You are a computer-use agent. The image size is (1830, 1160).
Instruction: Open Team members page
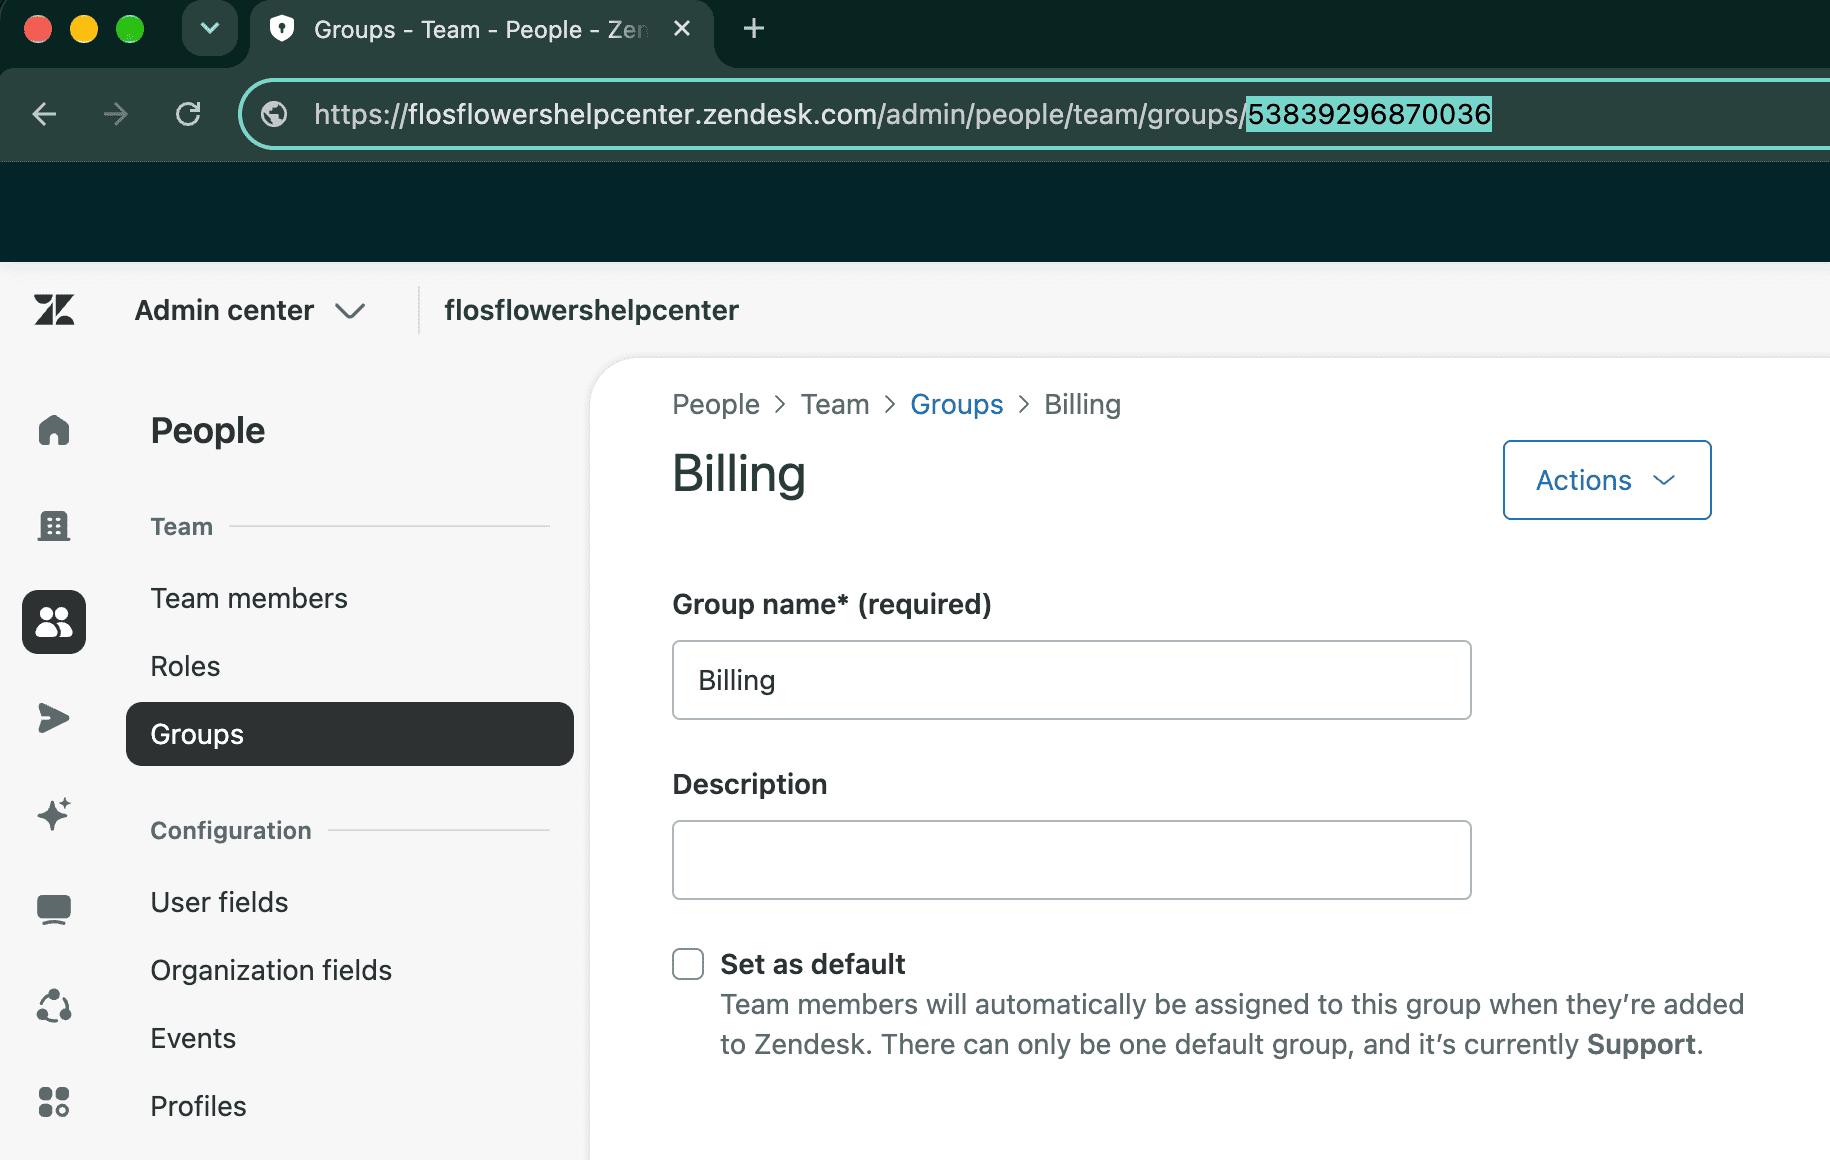249,598
